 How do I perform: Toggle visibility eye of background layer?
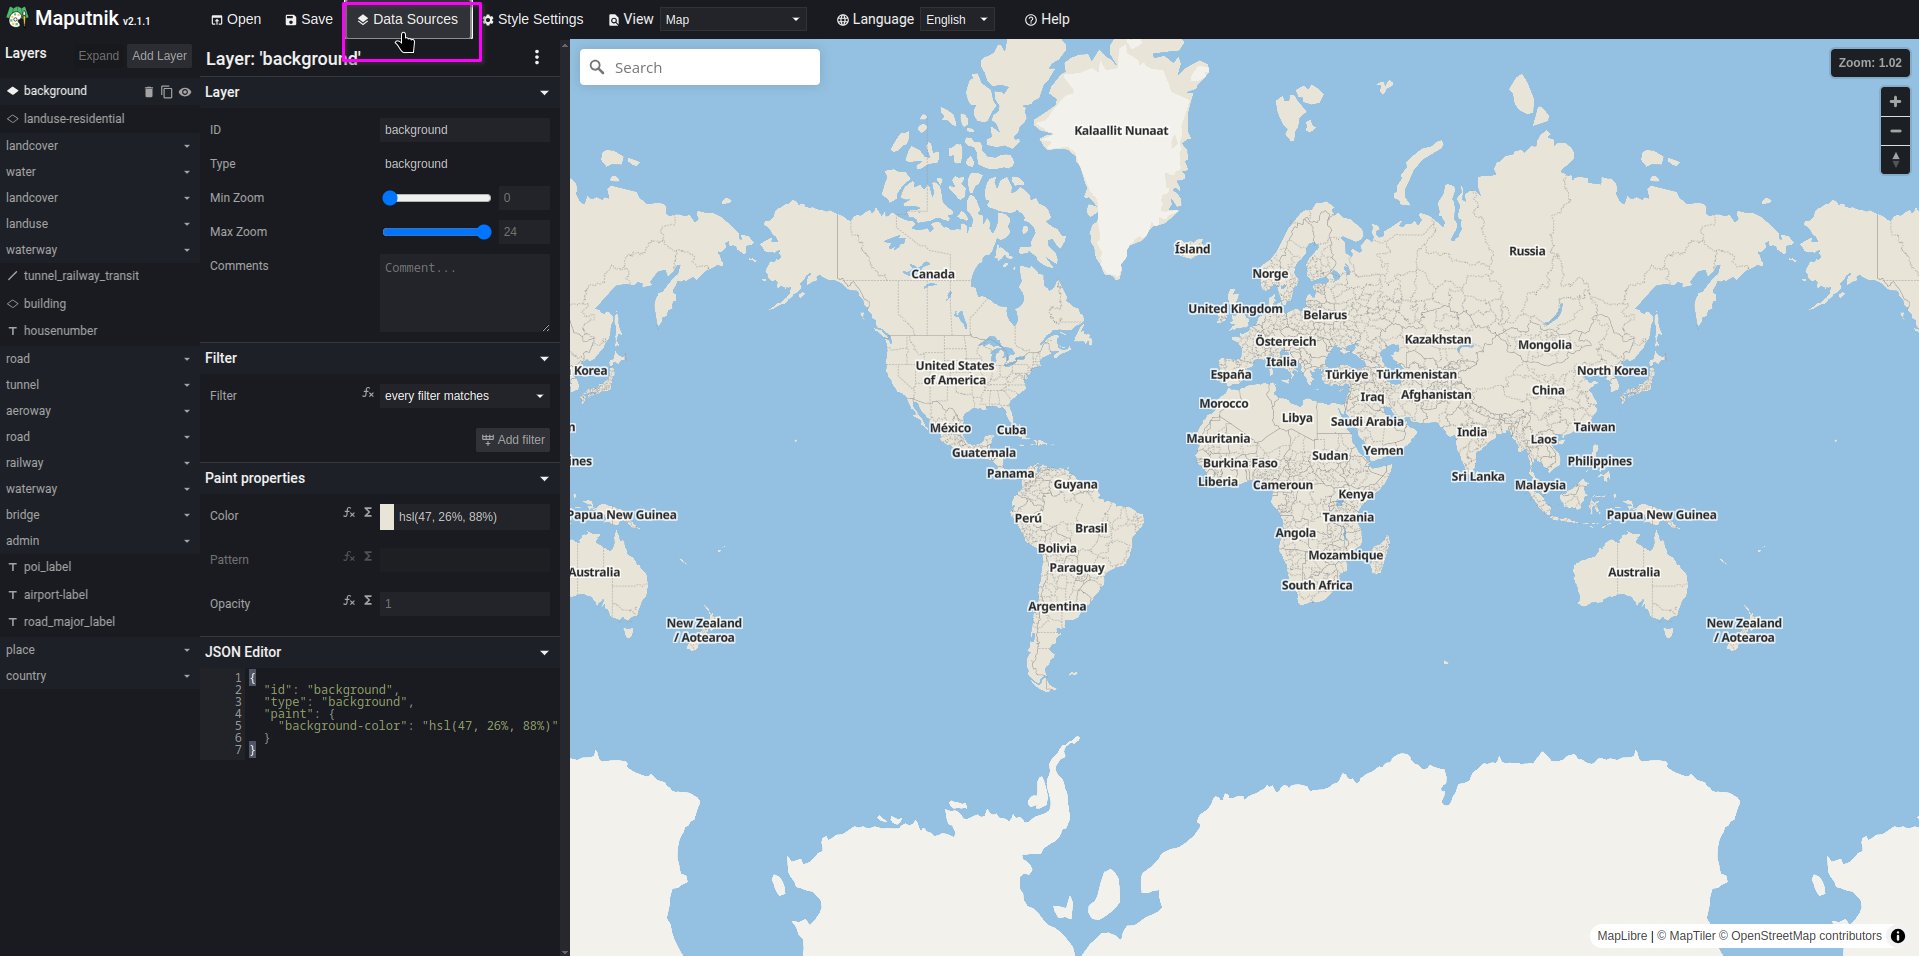[x=185, y=92]
